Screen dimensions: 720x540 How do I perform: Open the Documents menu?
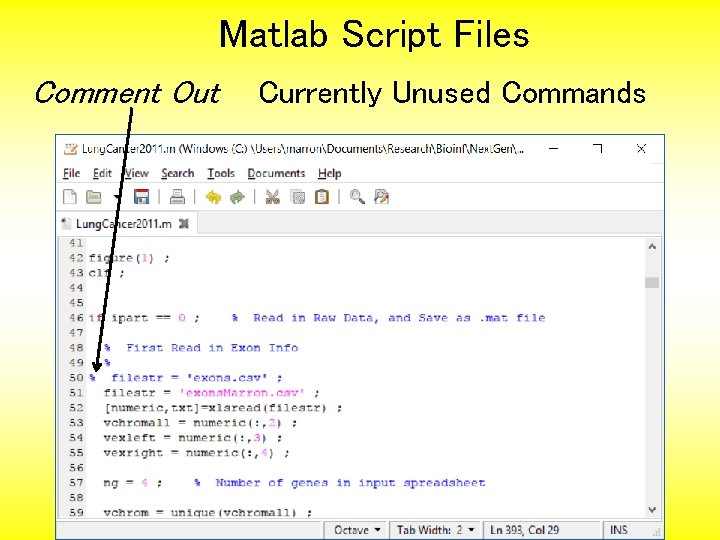tap(276, 173)
